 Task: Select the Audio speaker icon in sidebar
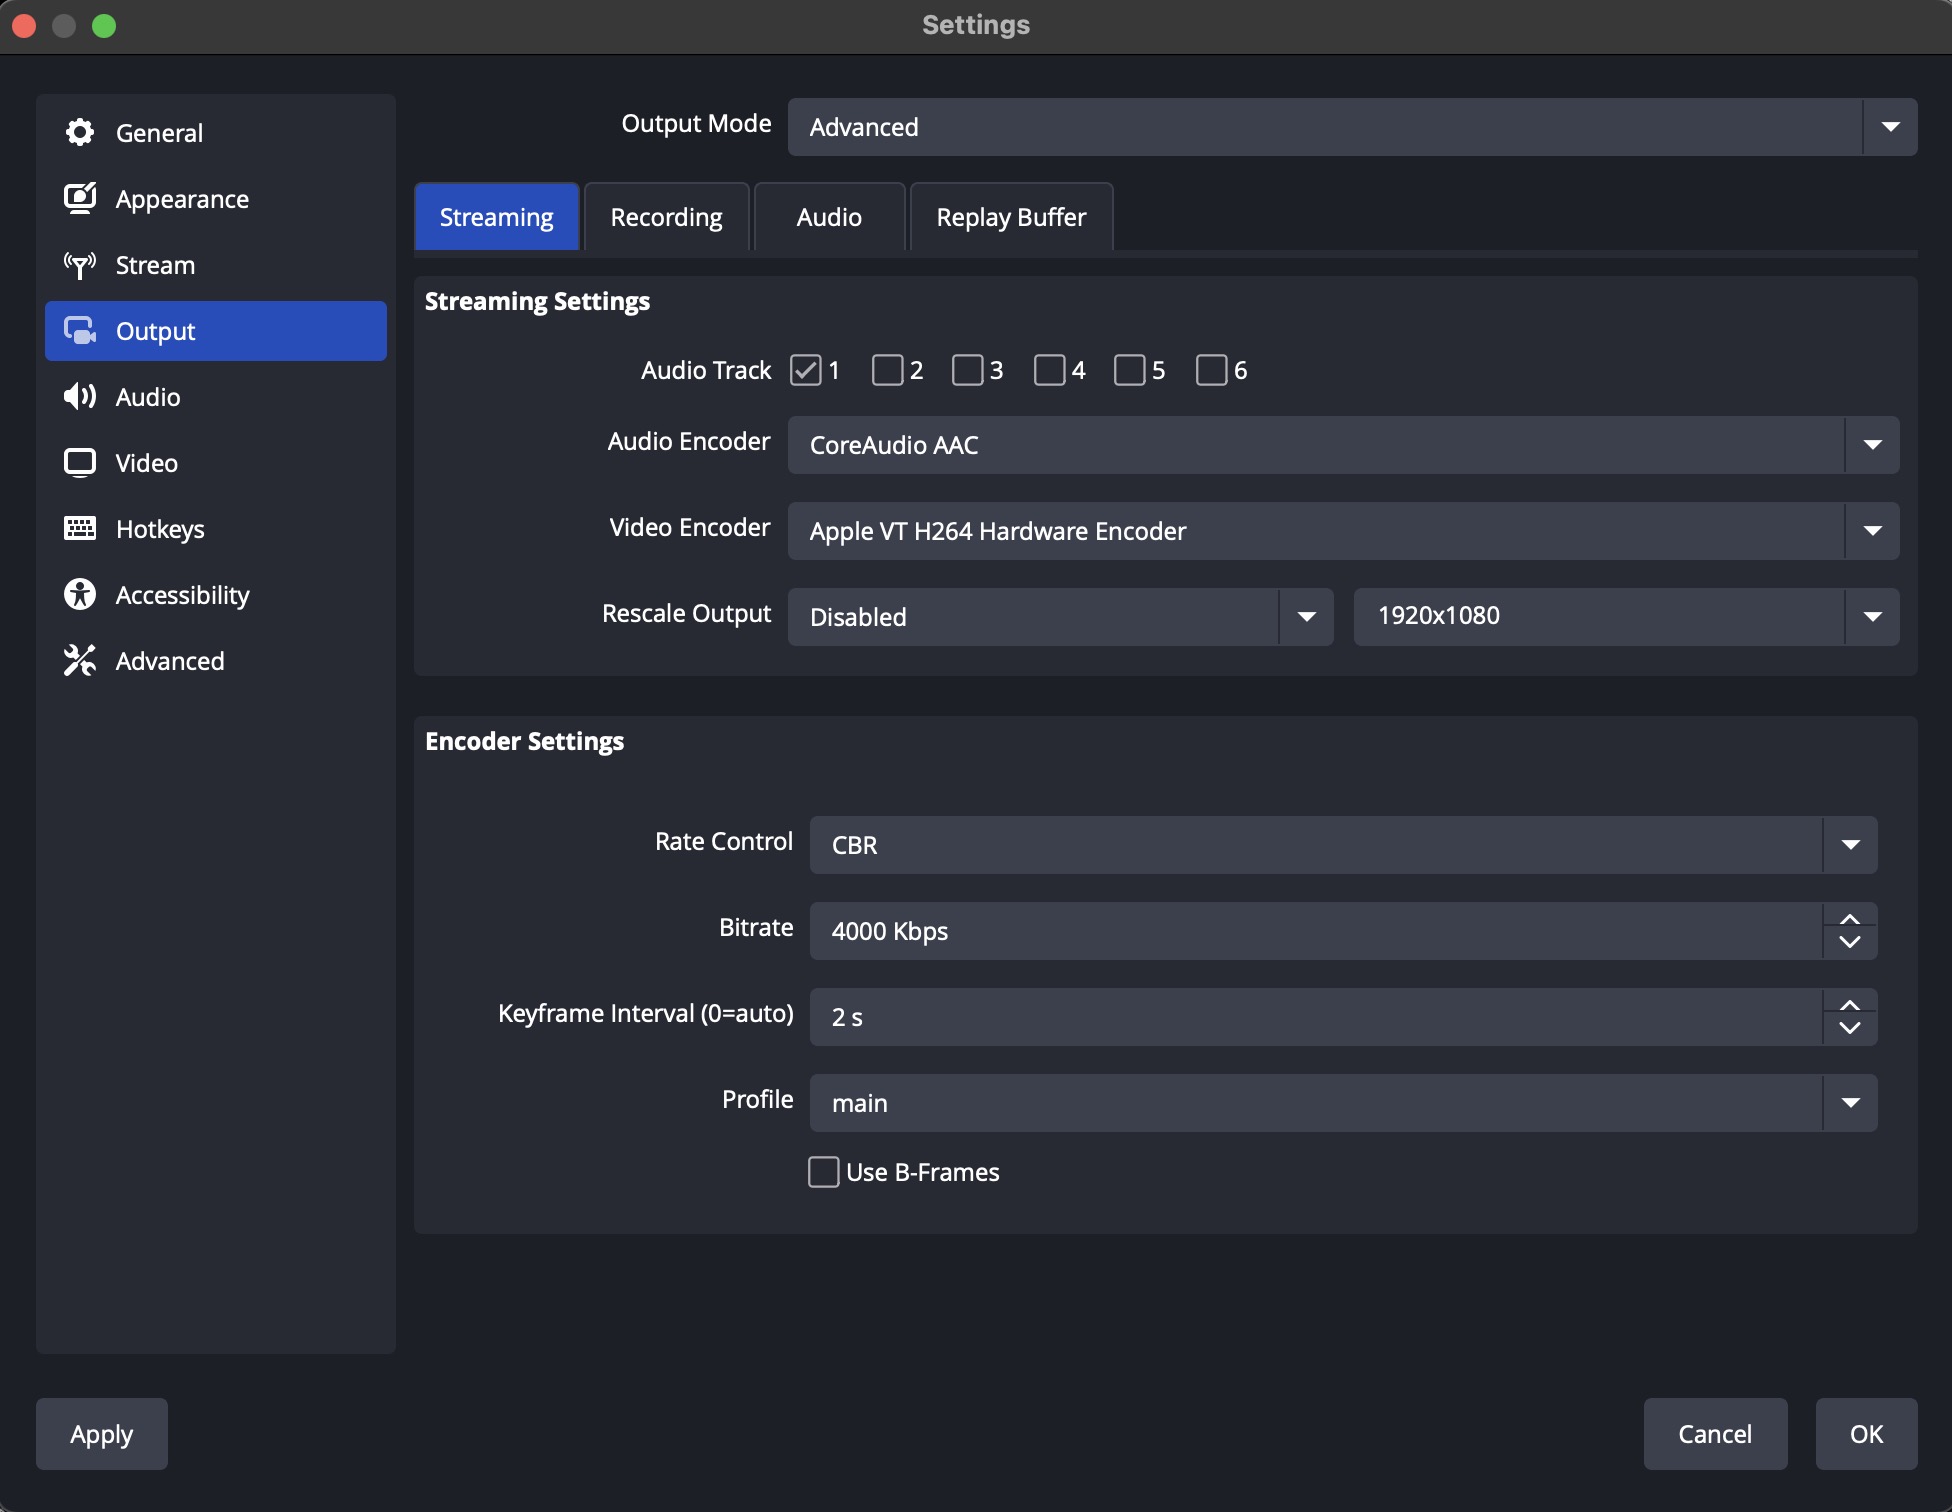click(80, 397)
